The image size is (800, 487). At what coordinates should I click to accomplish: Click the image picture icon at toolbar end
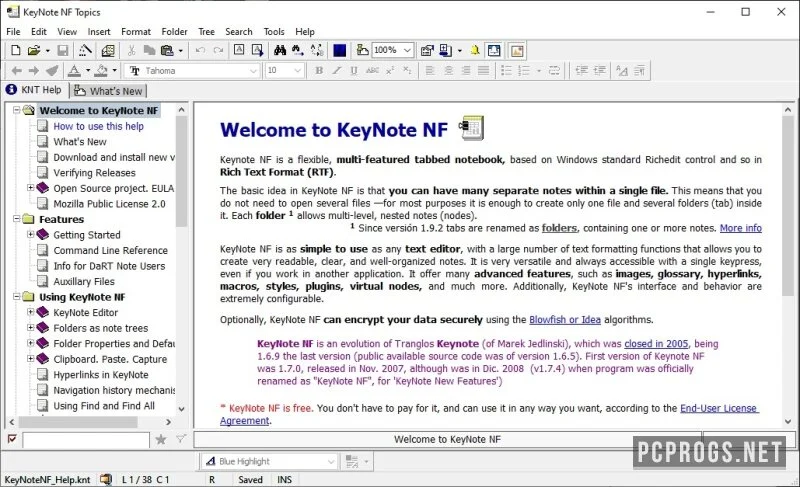[517, 50]
